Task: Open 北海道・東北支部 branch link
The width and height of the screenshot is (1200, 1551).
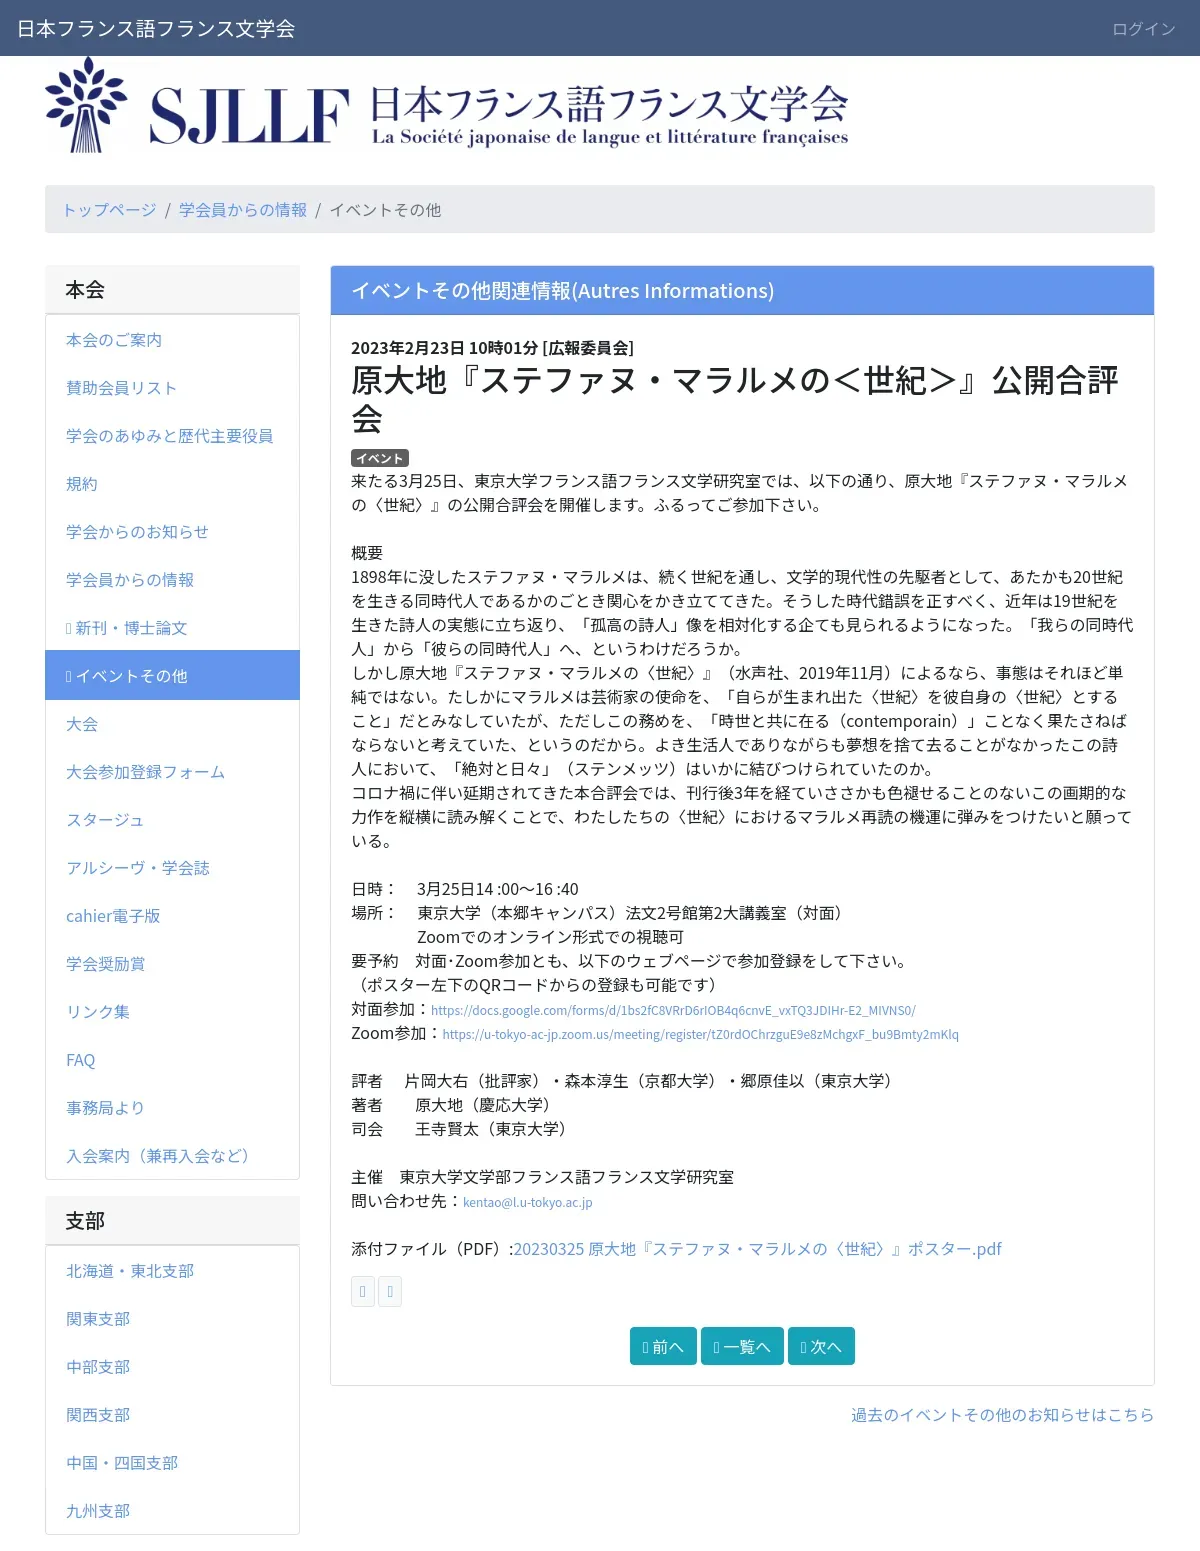Action: tap(172, 1271)
